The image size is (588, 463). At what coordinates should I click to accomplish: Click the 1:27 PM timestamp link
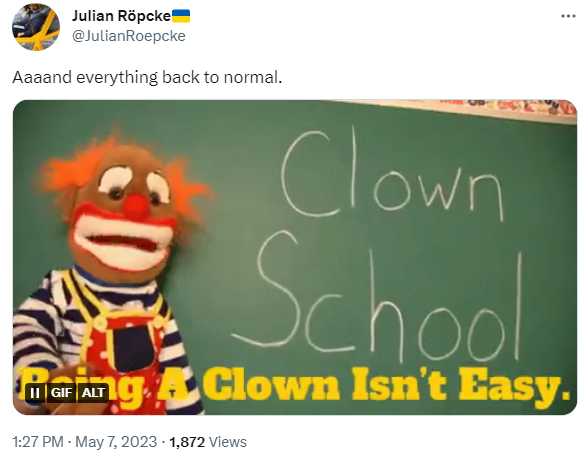coord(38,442)
